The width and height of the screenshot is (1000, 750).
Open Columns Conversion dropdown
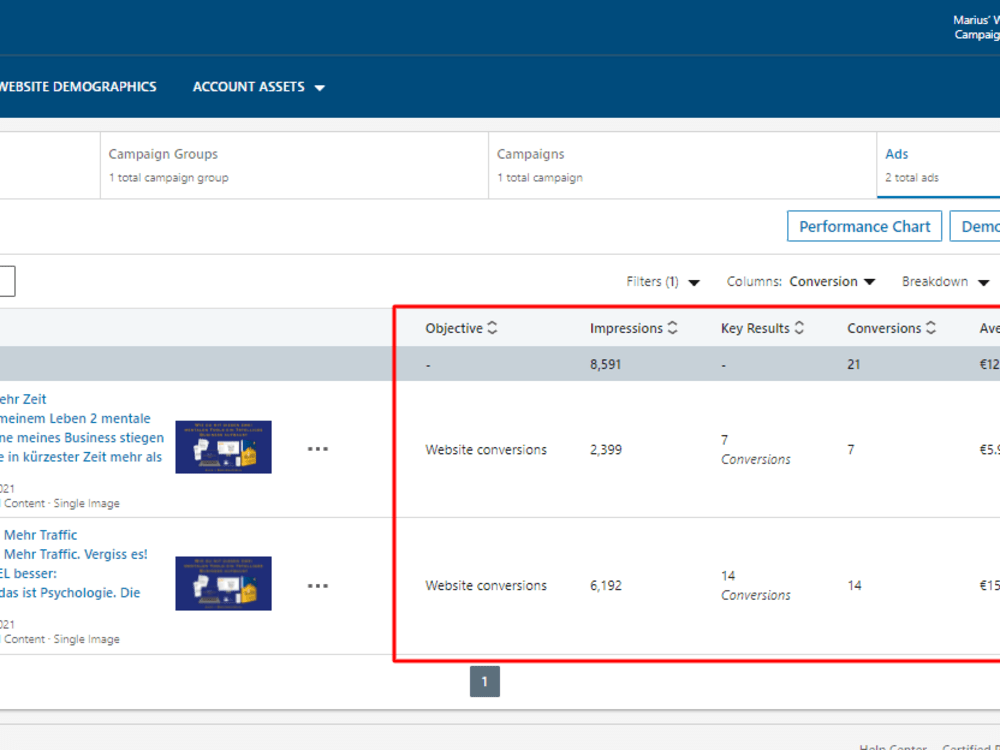(801, 282)
